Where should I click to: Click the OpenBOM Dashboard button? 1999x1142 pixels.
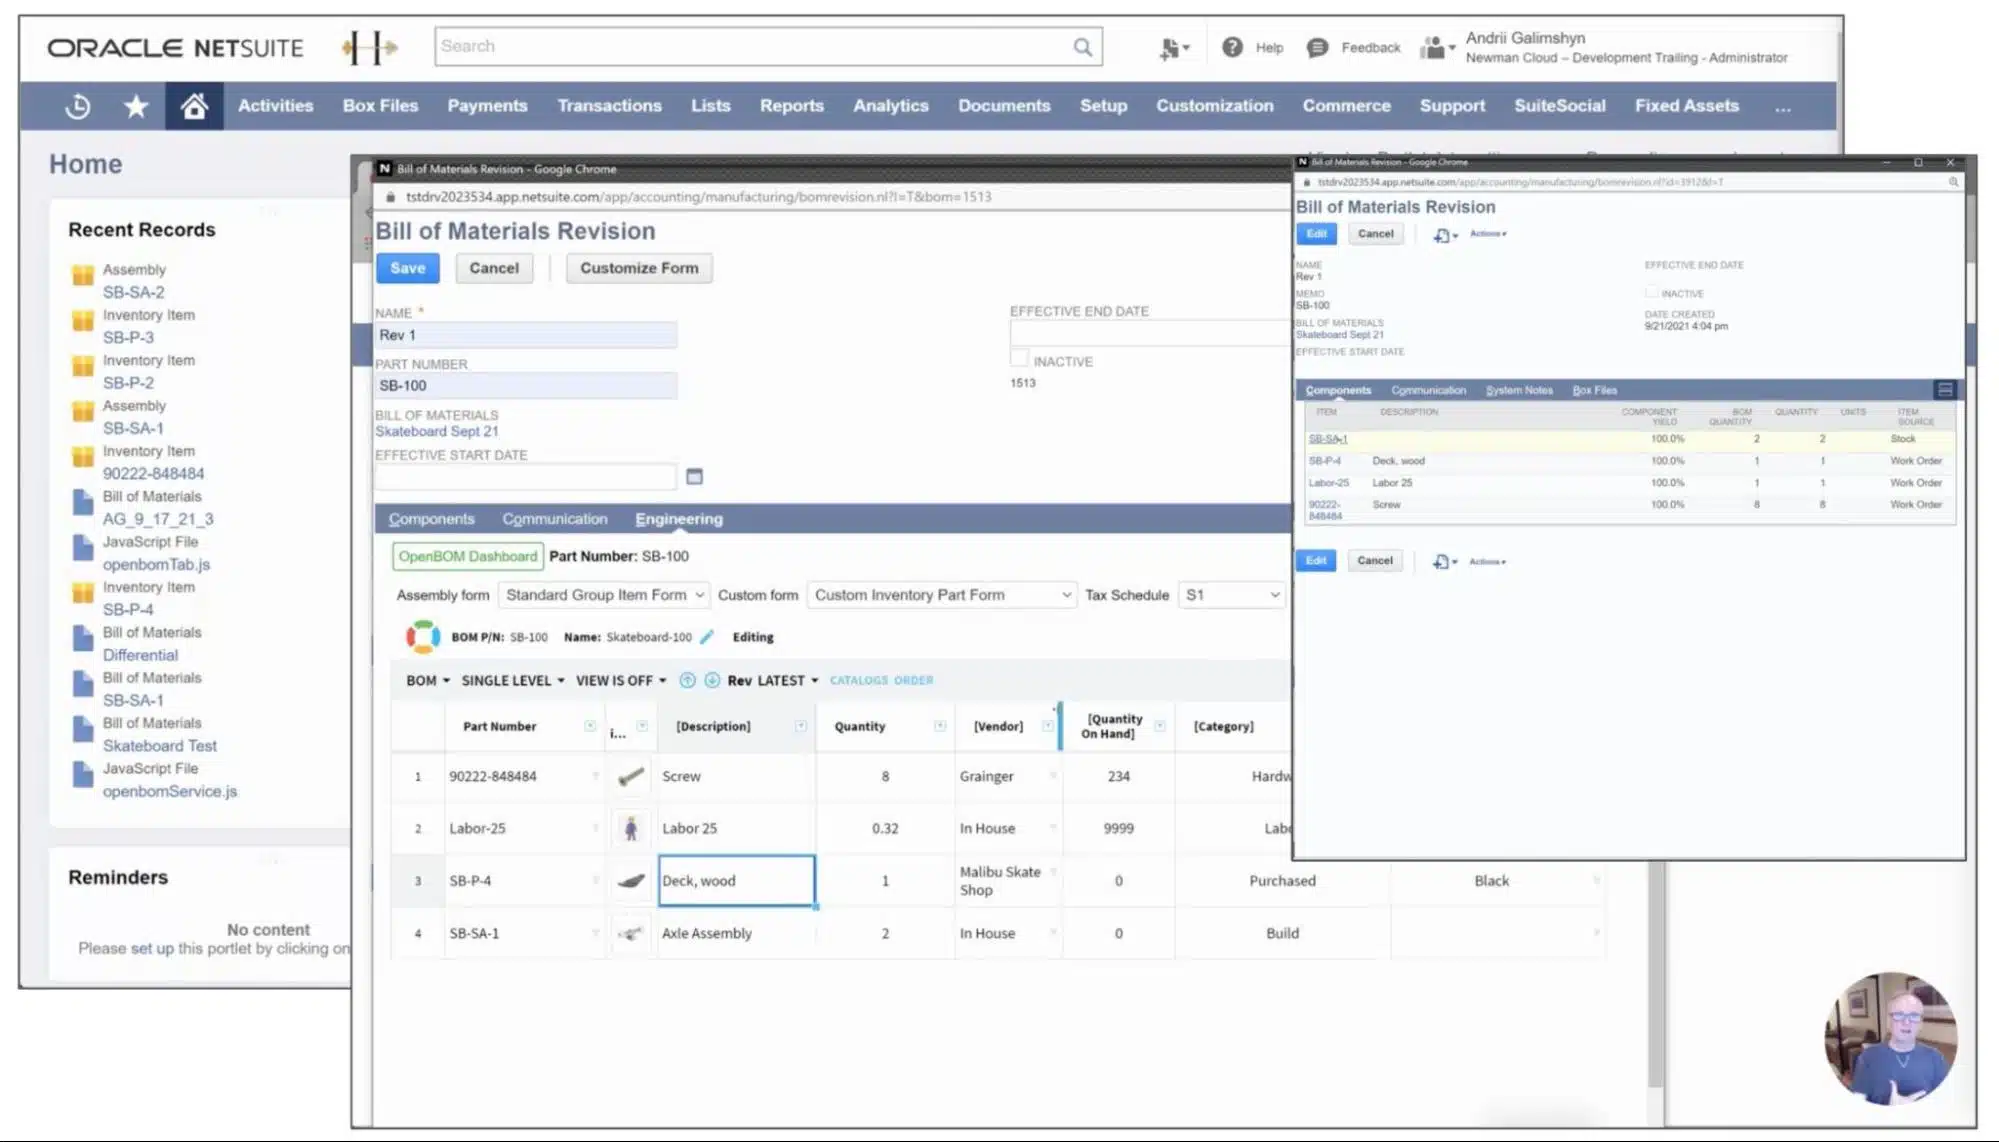point(467,556)
